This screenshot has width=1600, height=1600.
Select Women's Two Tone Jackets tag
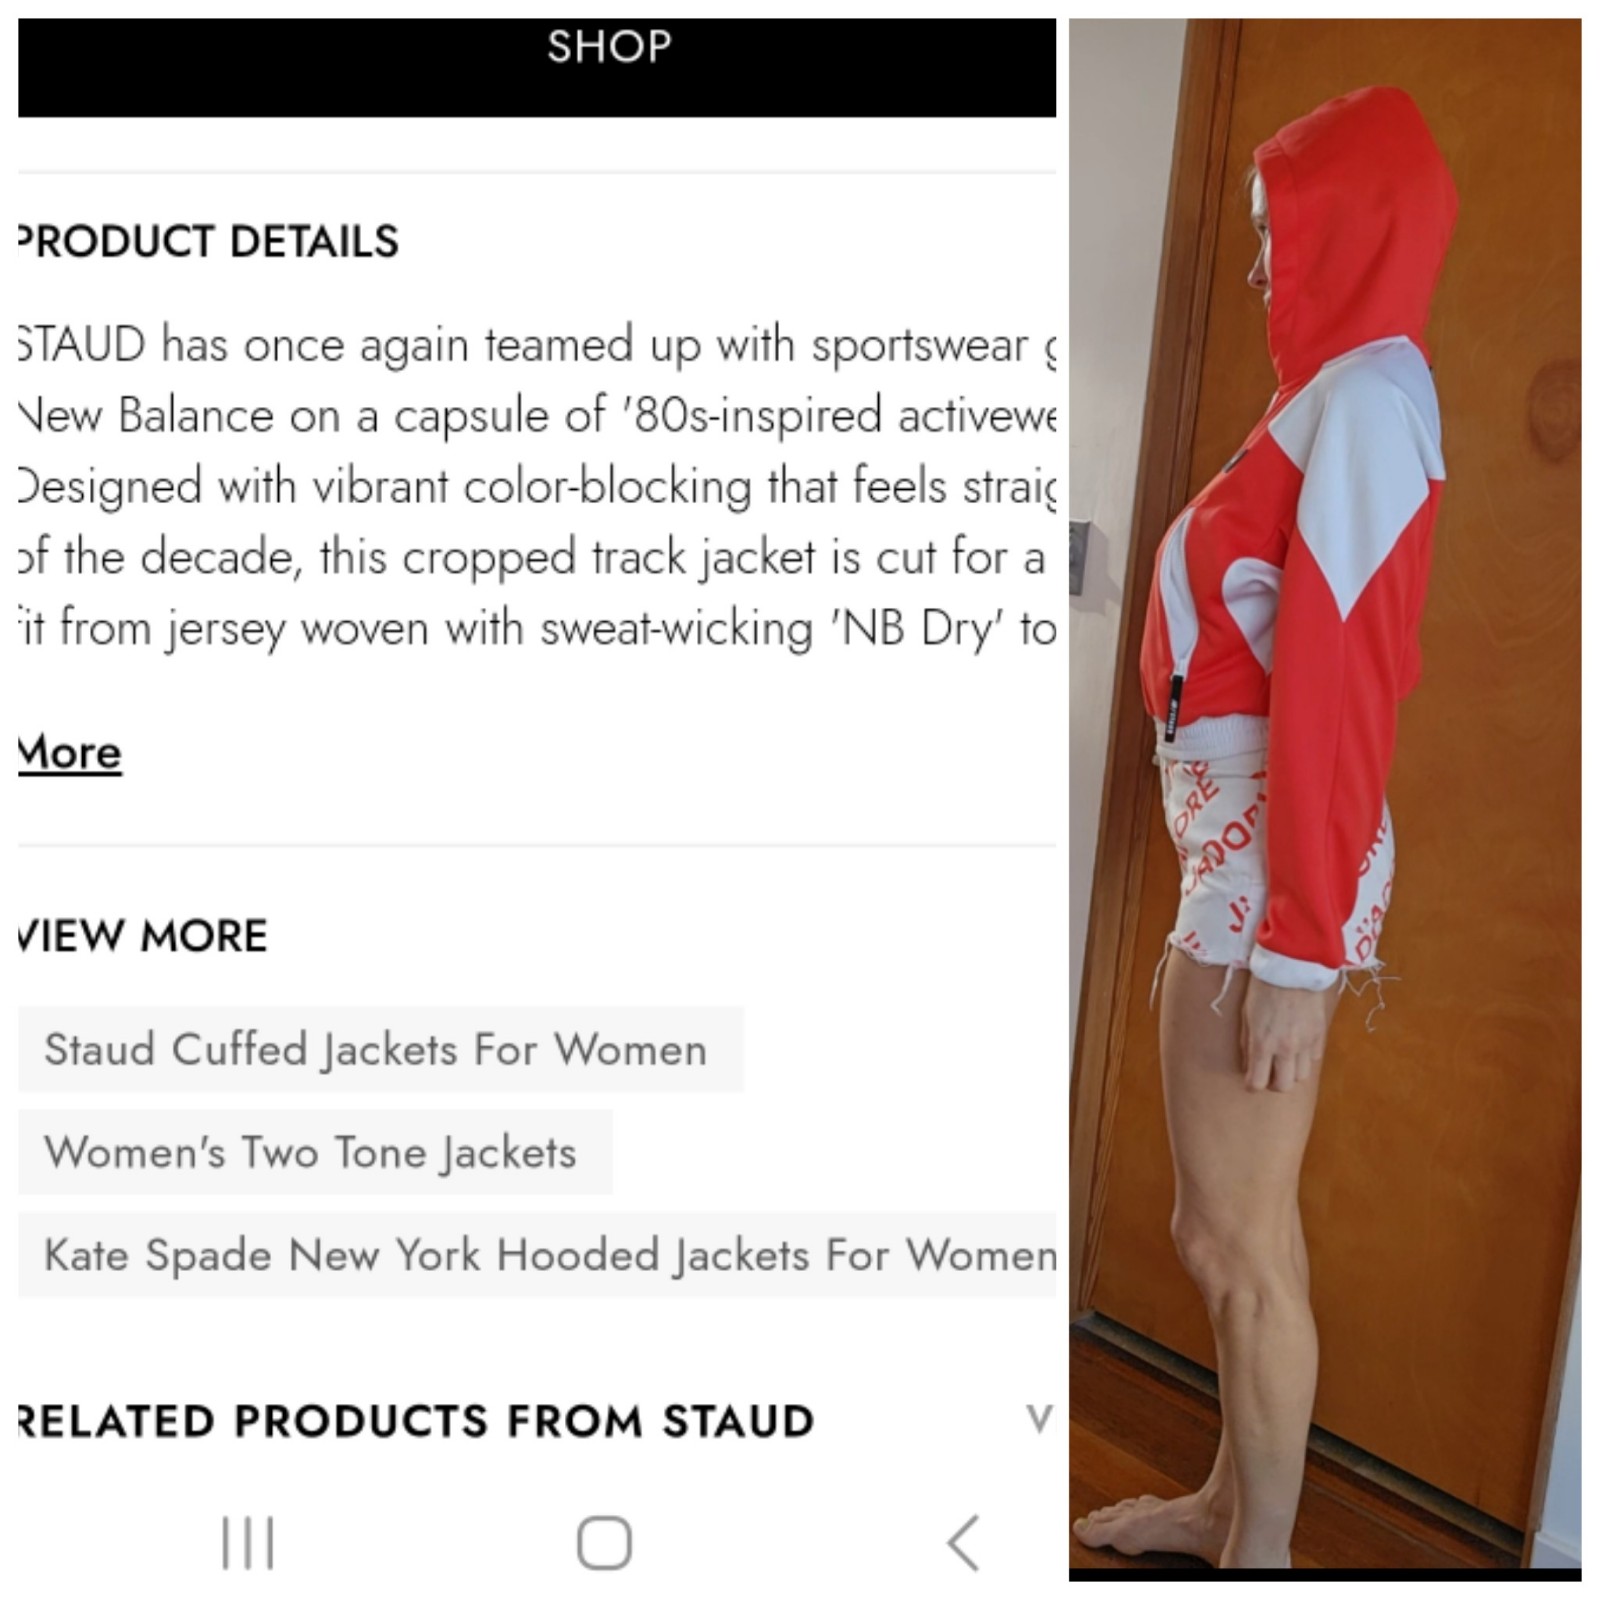click(315, 1152)
